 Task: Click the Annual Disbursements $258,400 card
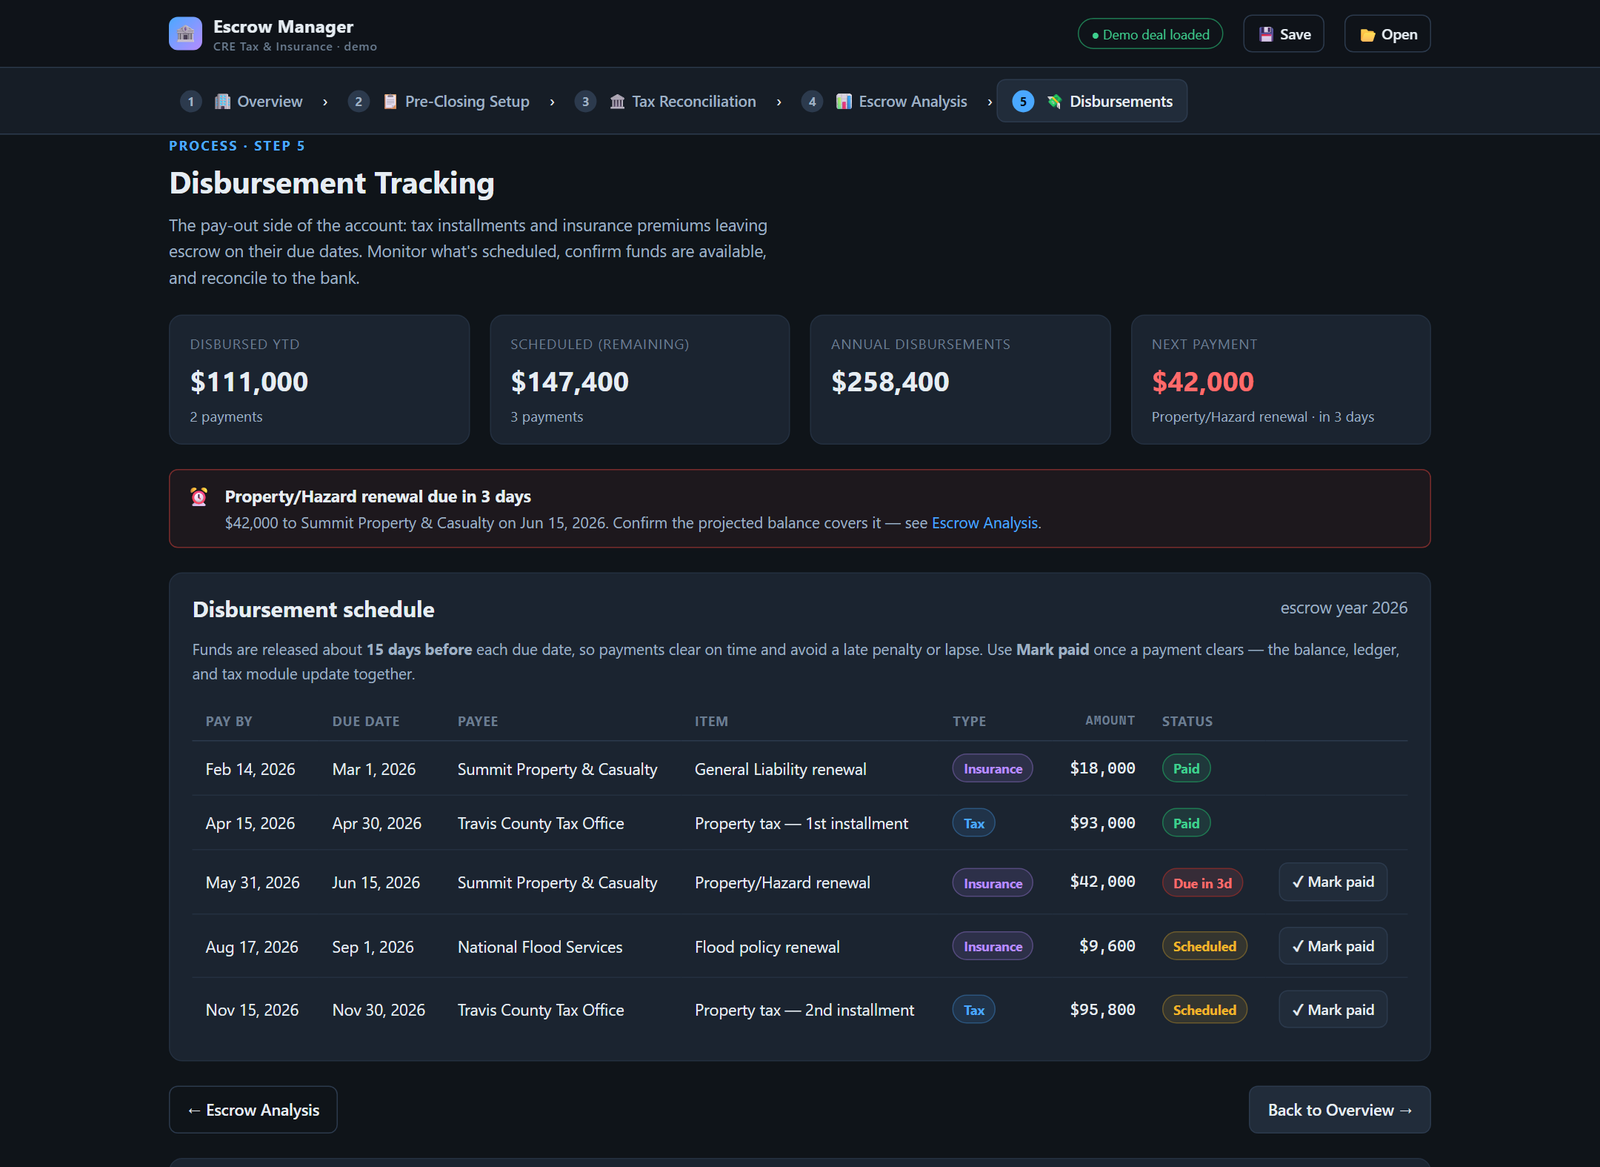click(960, 380)
